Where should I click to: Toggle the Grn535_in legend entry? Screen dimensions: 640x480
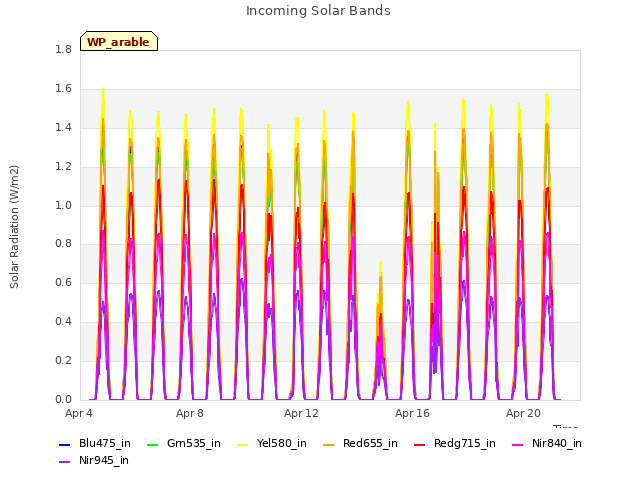[184, 443]
